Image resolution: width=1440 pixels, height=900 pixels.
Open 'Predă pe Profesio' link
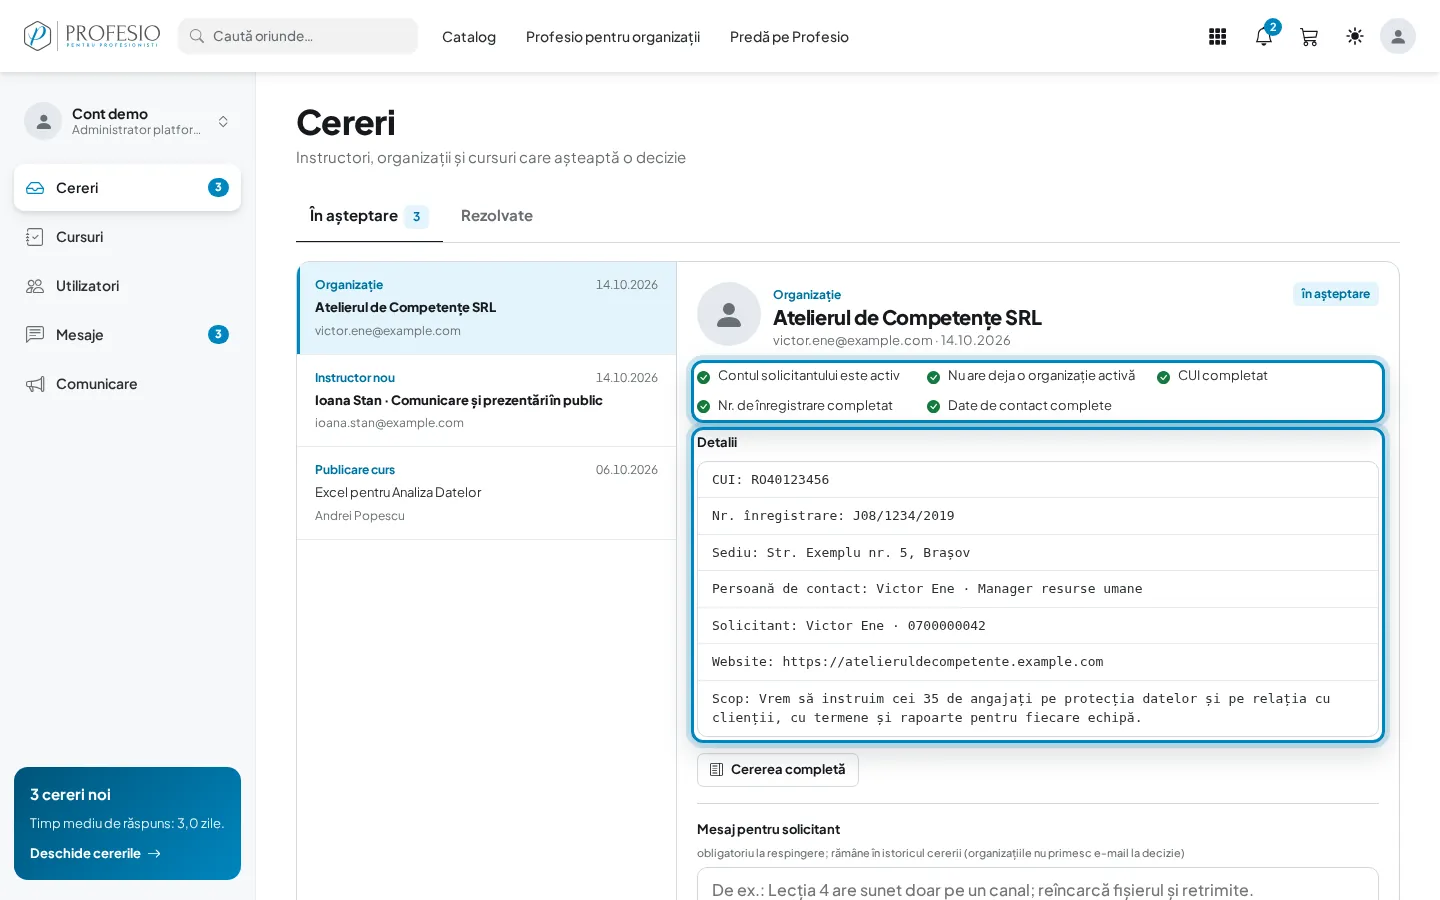789,37
